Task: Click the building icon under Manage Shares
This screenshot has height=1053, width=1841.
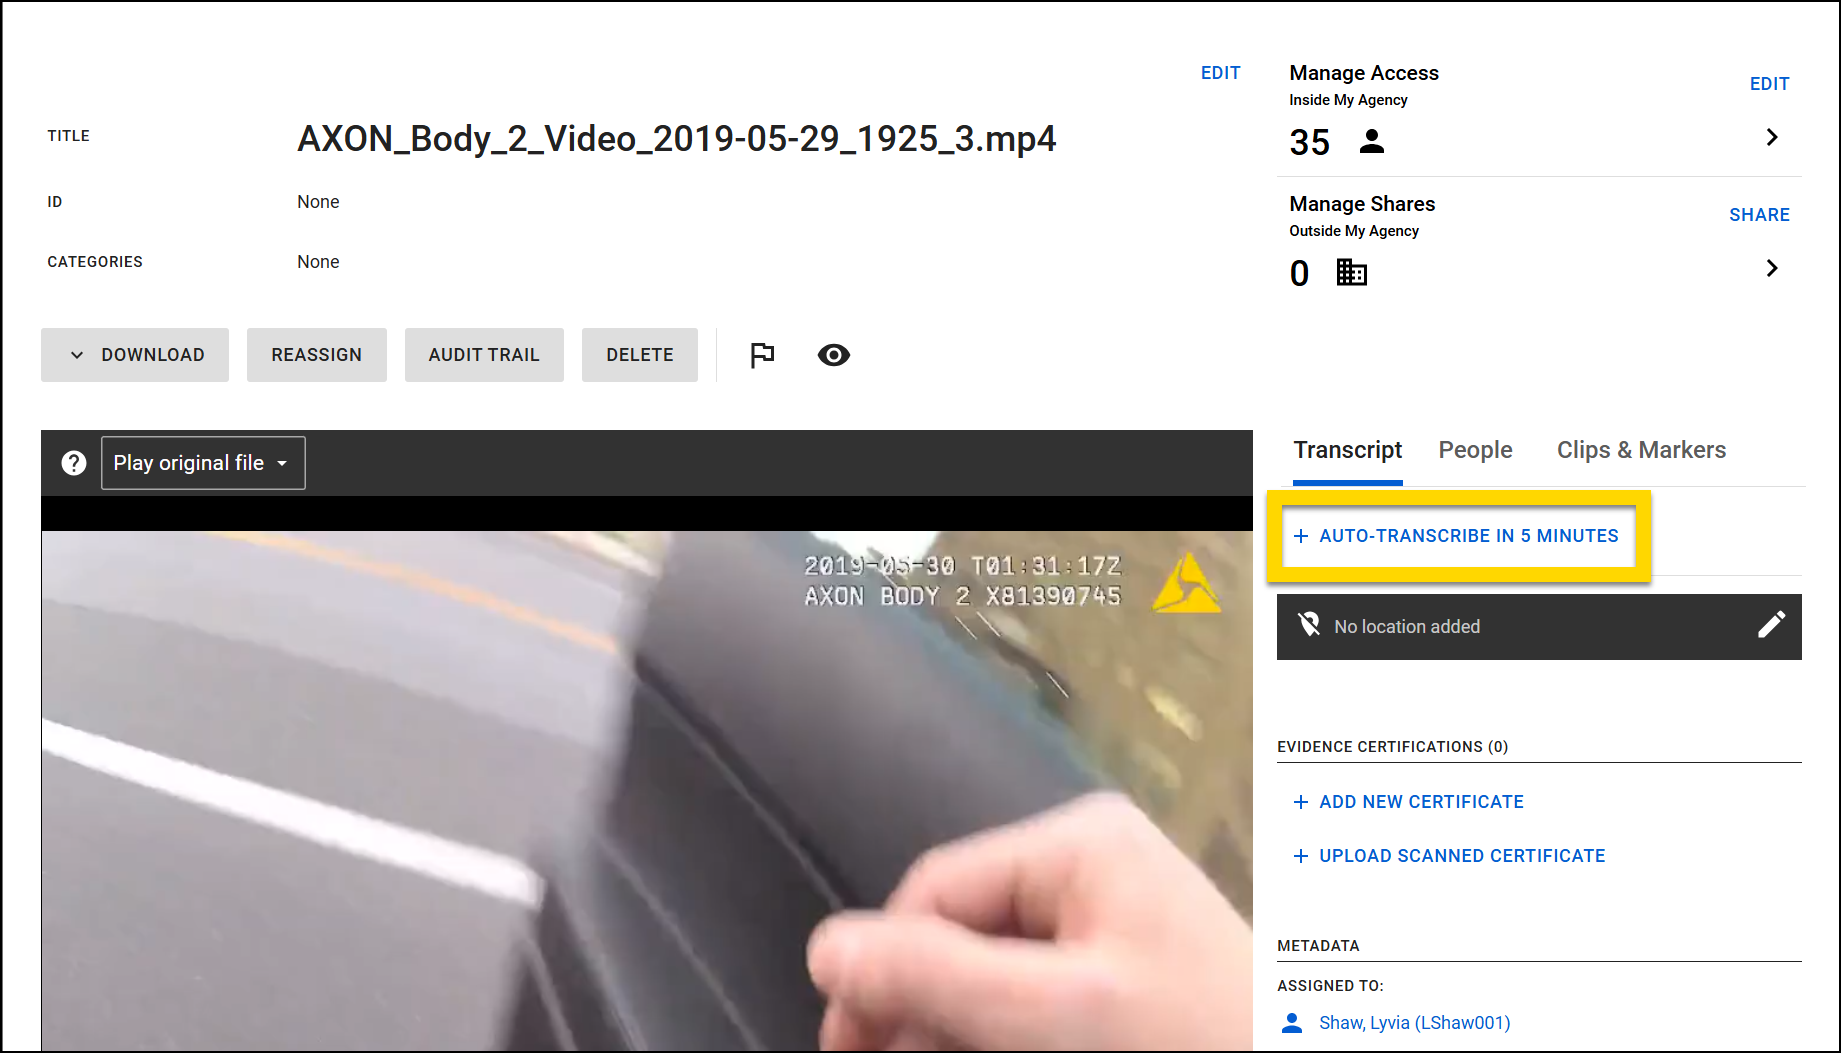Action: (x=1351, y=272)
